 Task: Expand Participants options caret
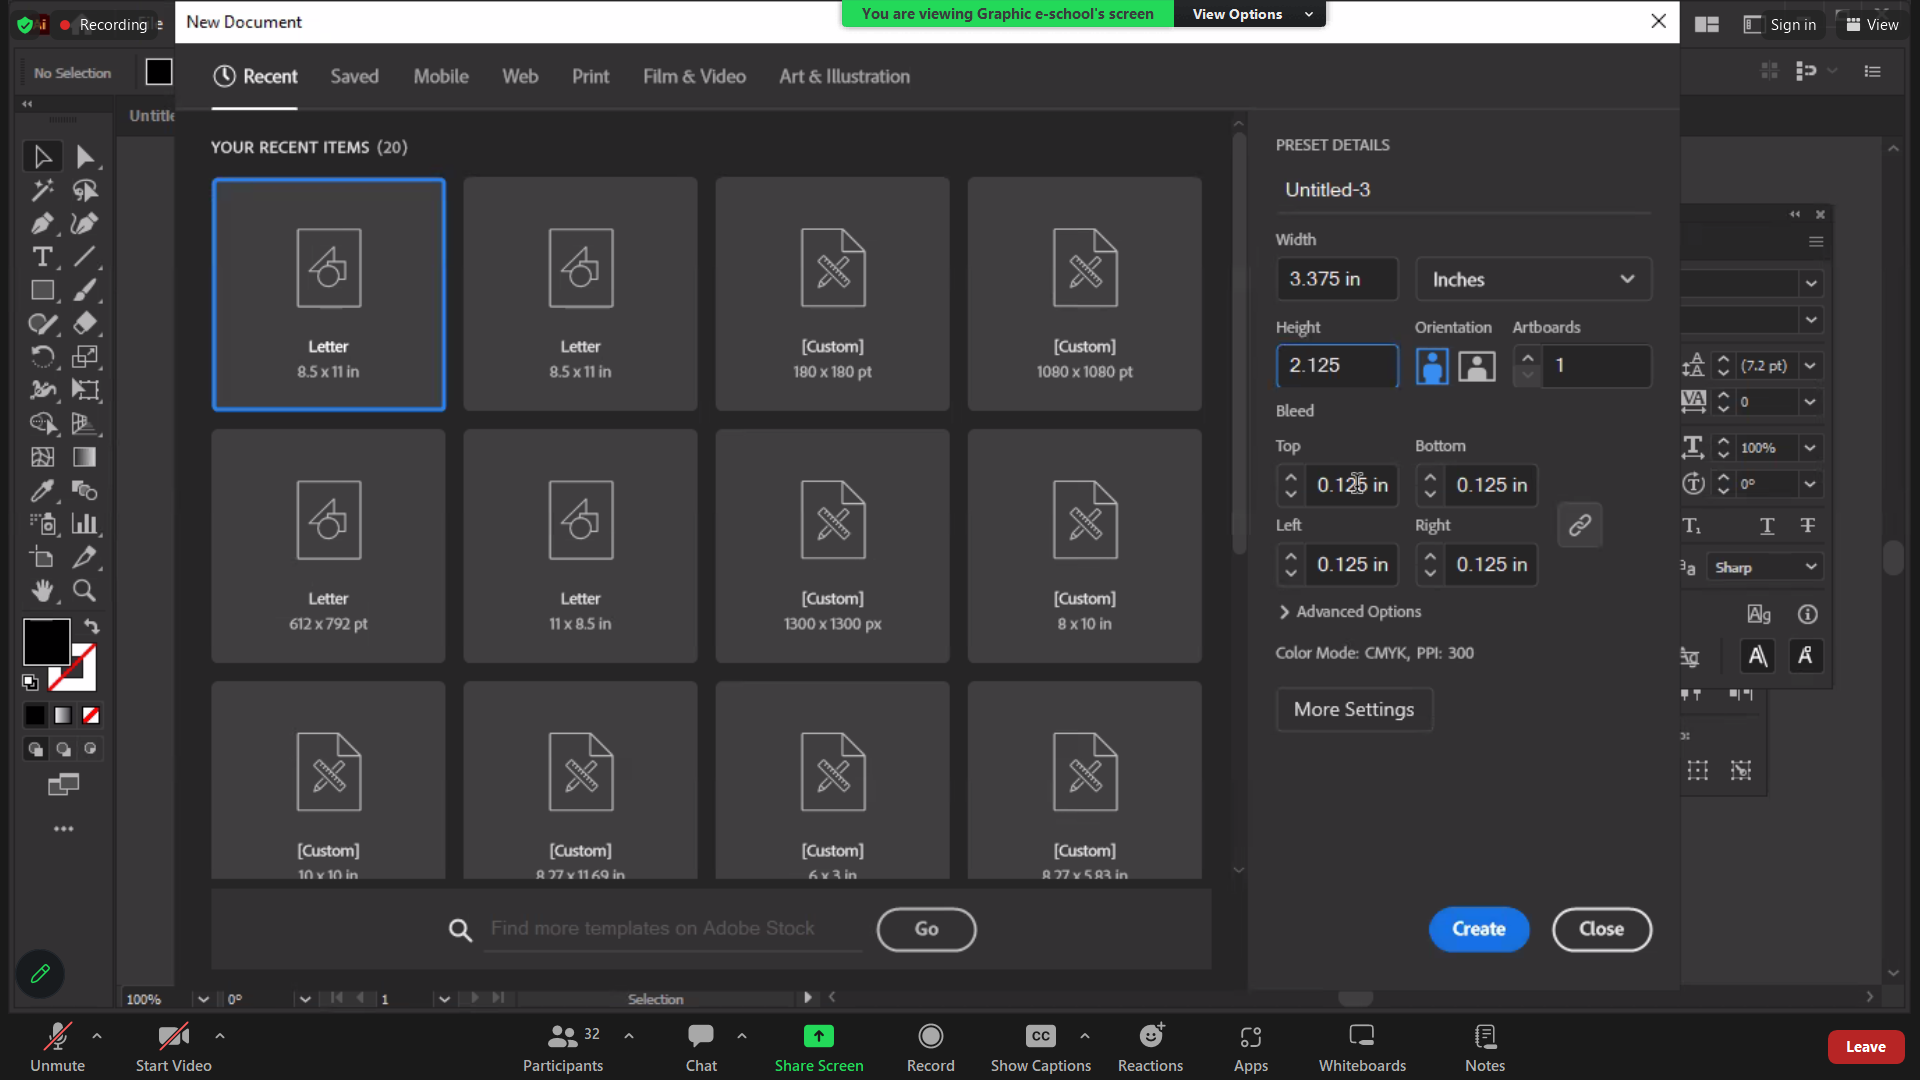pos(629,1036)
